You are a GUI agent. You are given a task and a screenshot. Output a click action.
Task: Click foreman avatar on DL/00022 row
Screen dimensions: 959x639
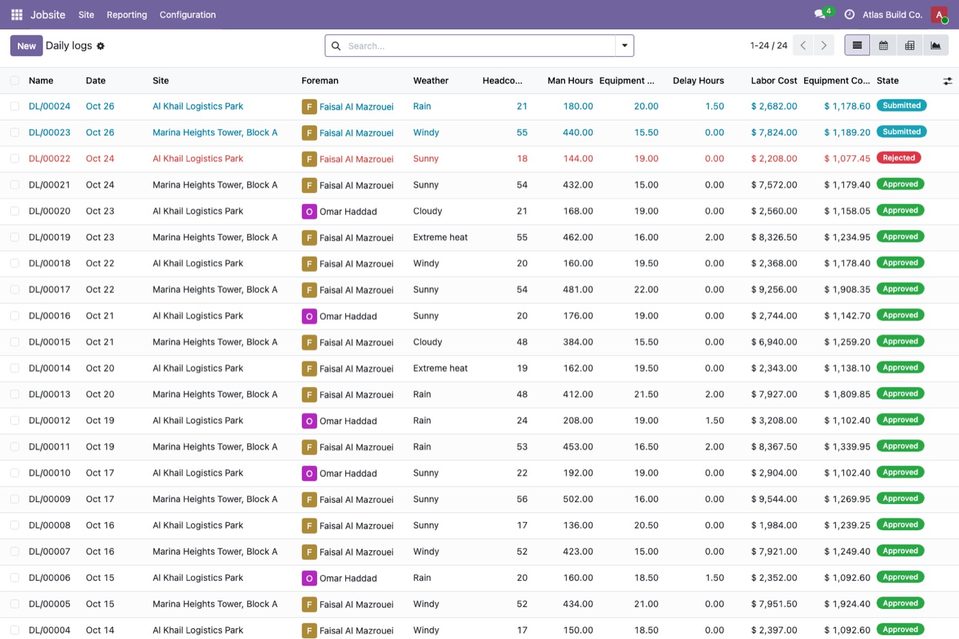[309, 159]
